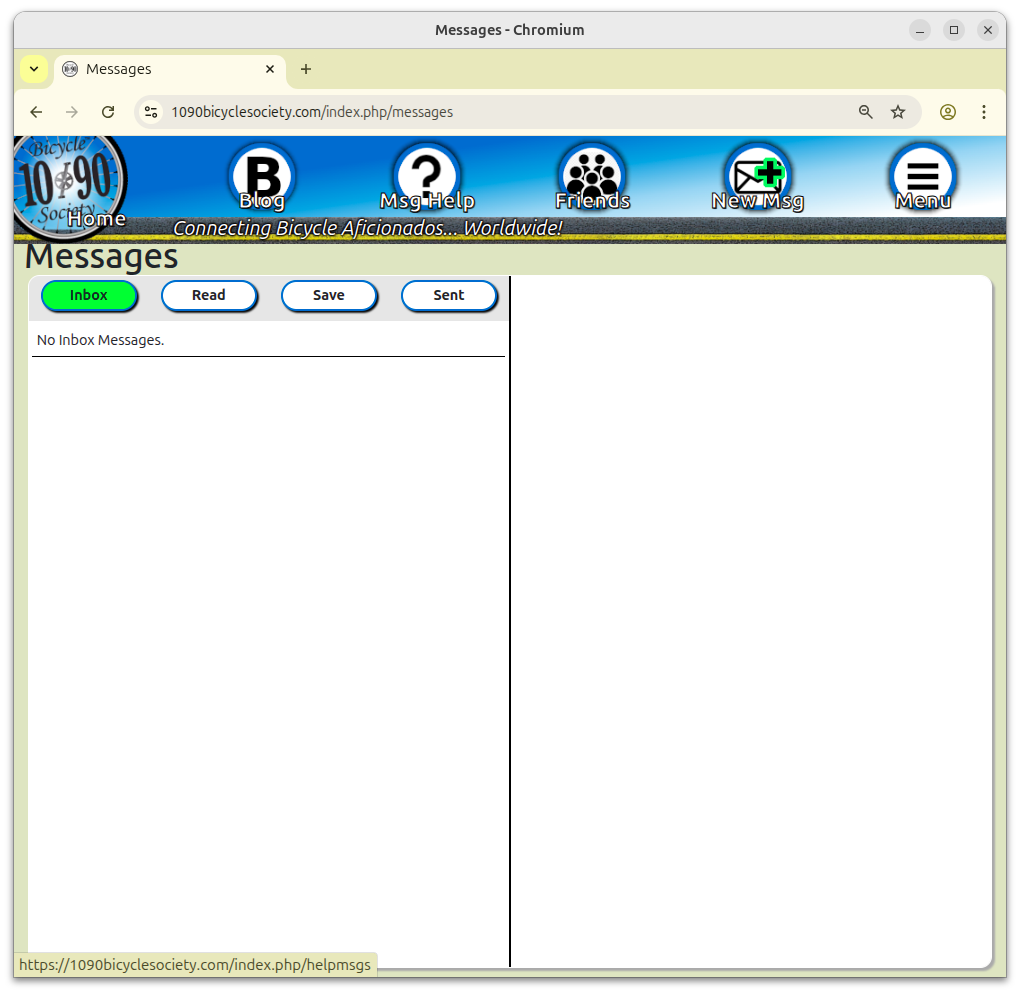This screenshot has width=1020, height=994.
Task: Switch to Read messages view
Action: point(209,295)
